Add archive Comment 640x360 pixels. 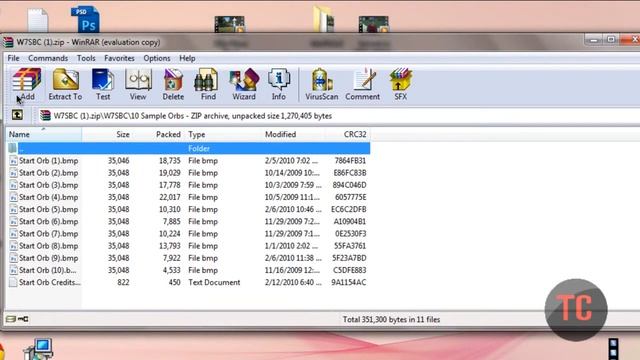point(362,84)
